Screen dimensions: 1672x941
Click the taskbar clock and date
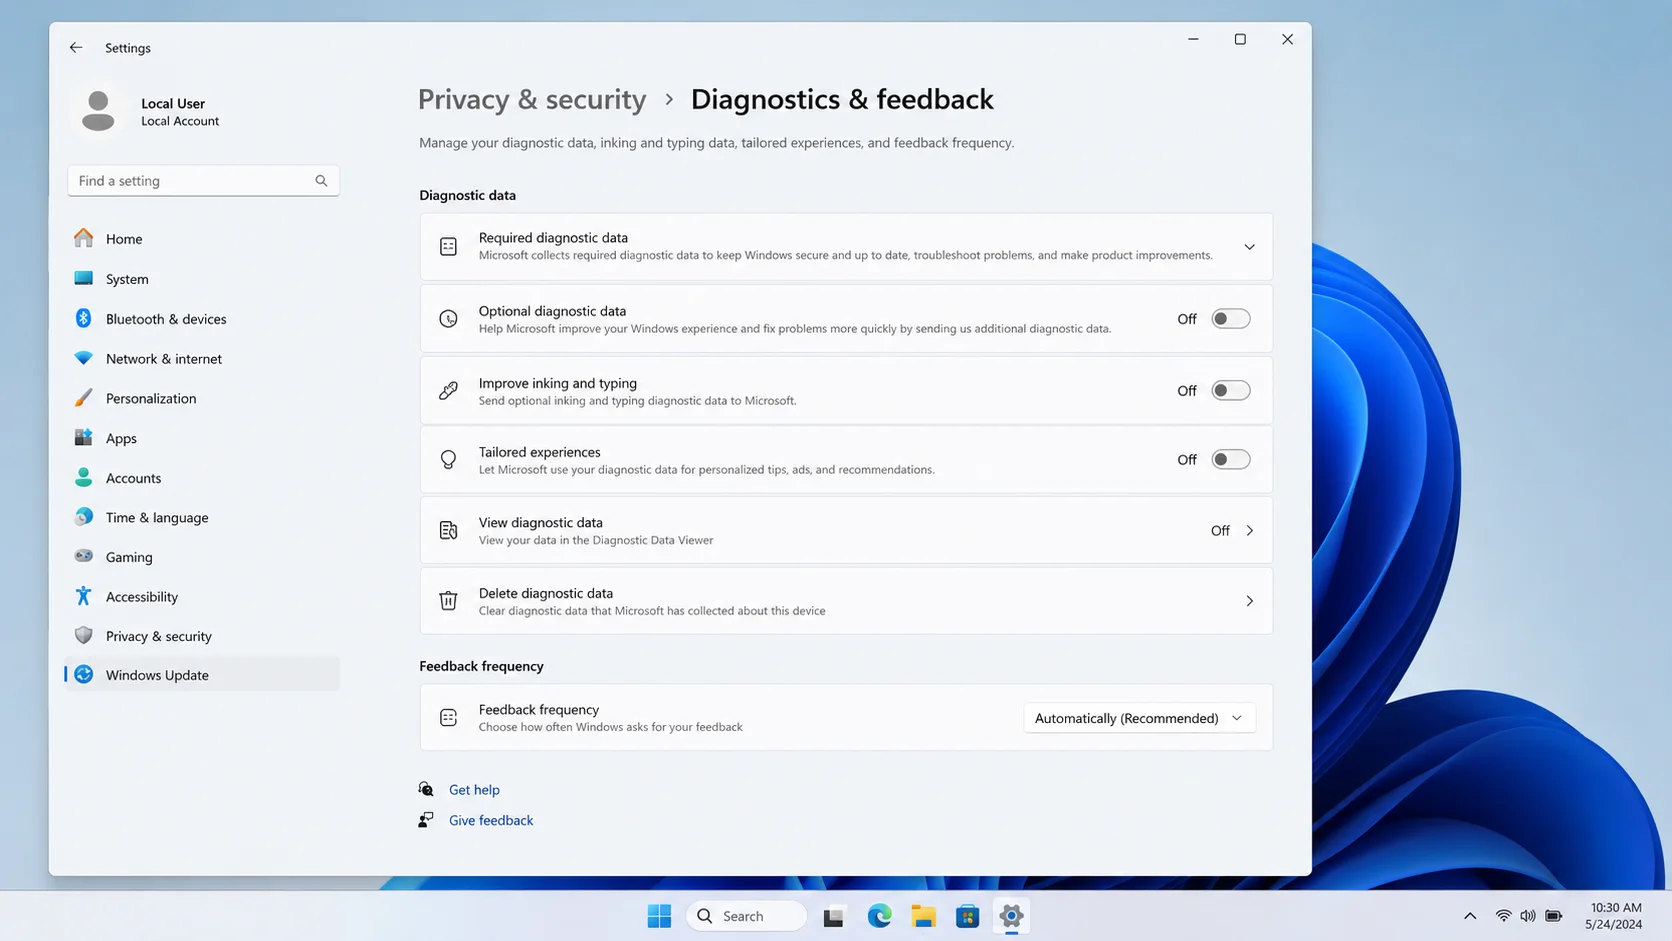click(x=1615, y=916)
